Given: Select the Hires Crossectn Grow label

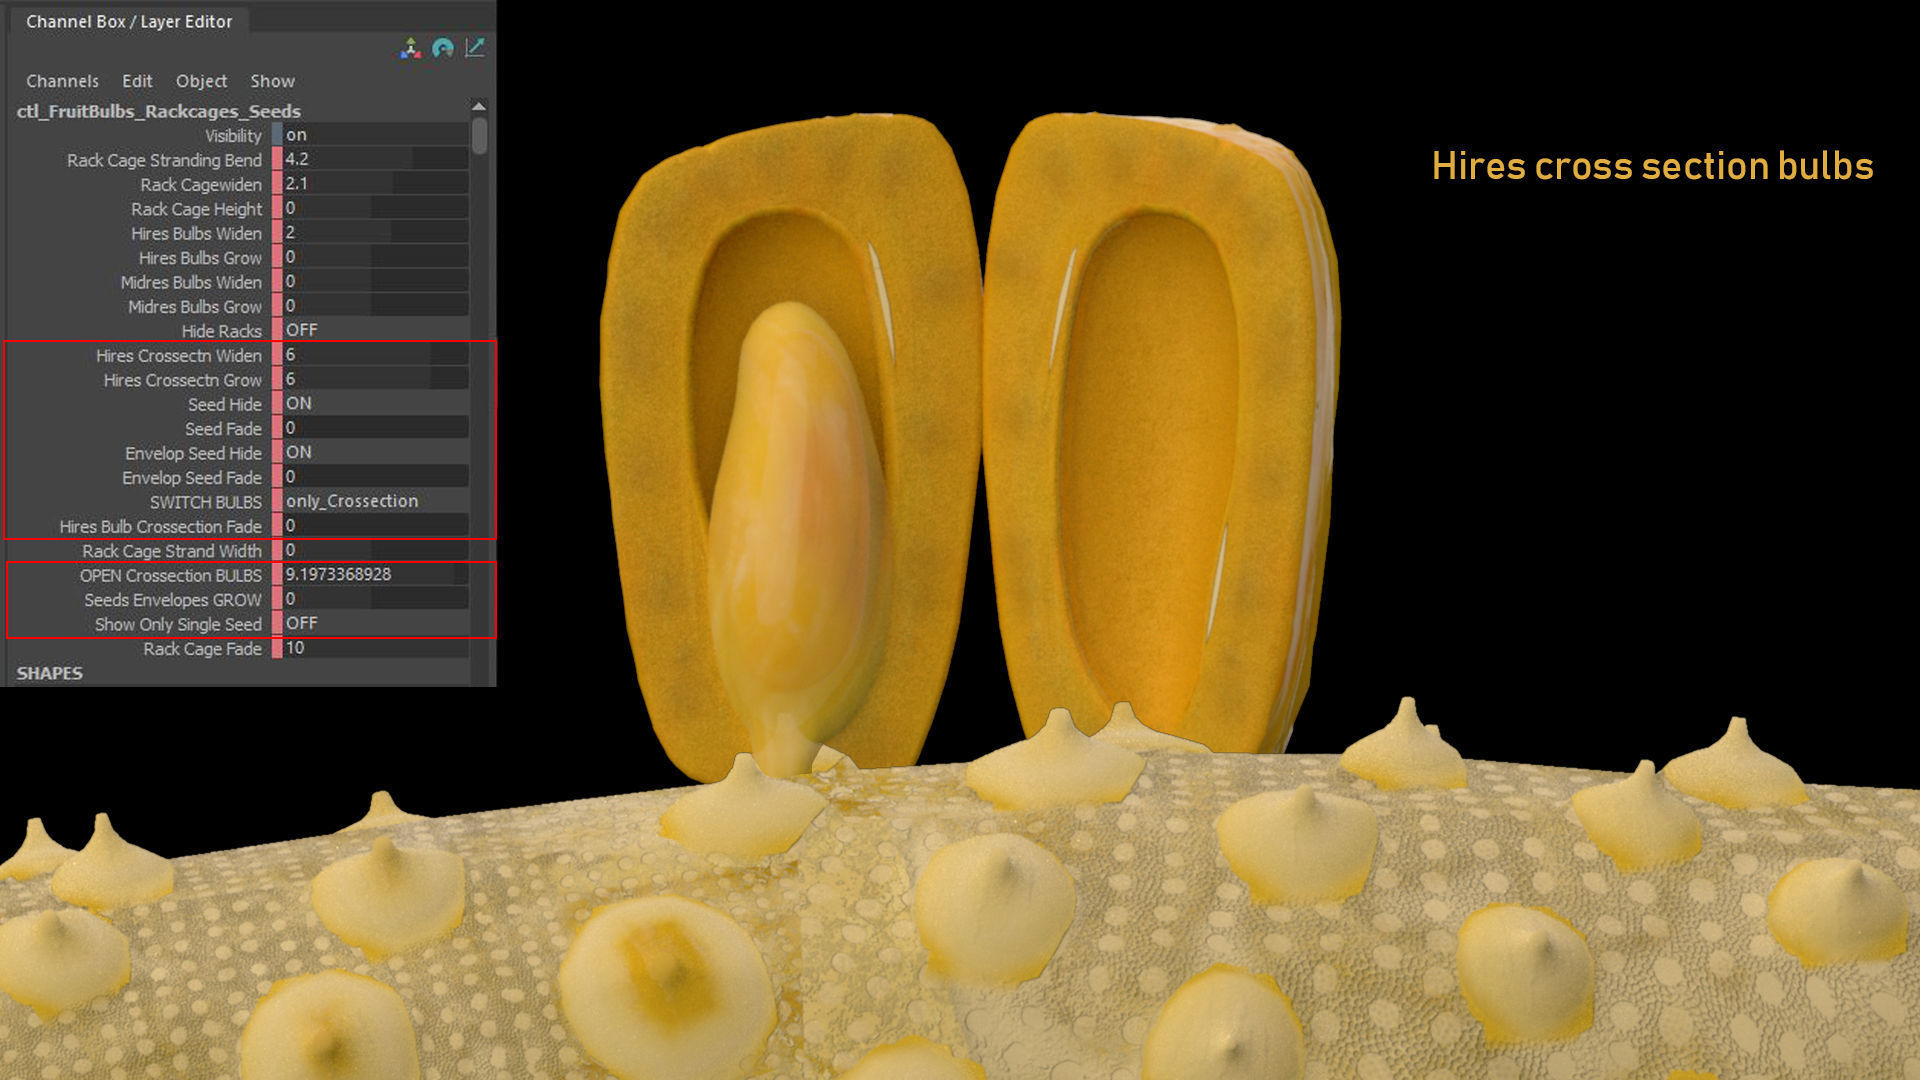Looking at the screenshot, I should pos(183,380).
